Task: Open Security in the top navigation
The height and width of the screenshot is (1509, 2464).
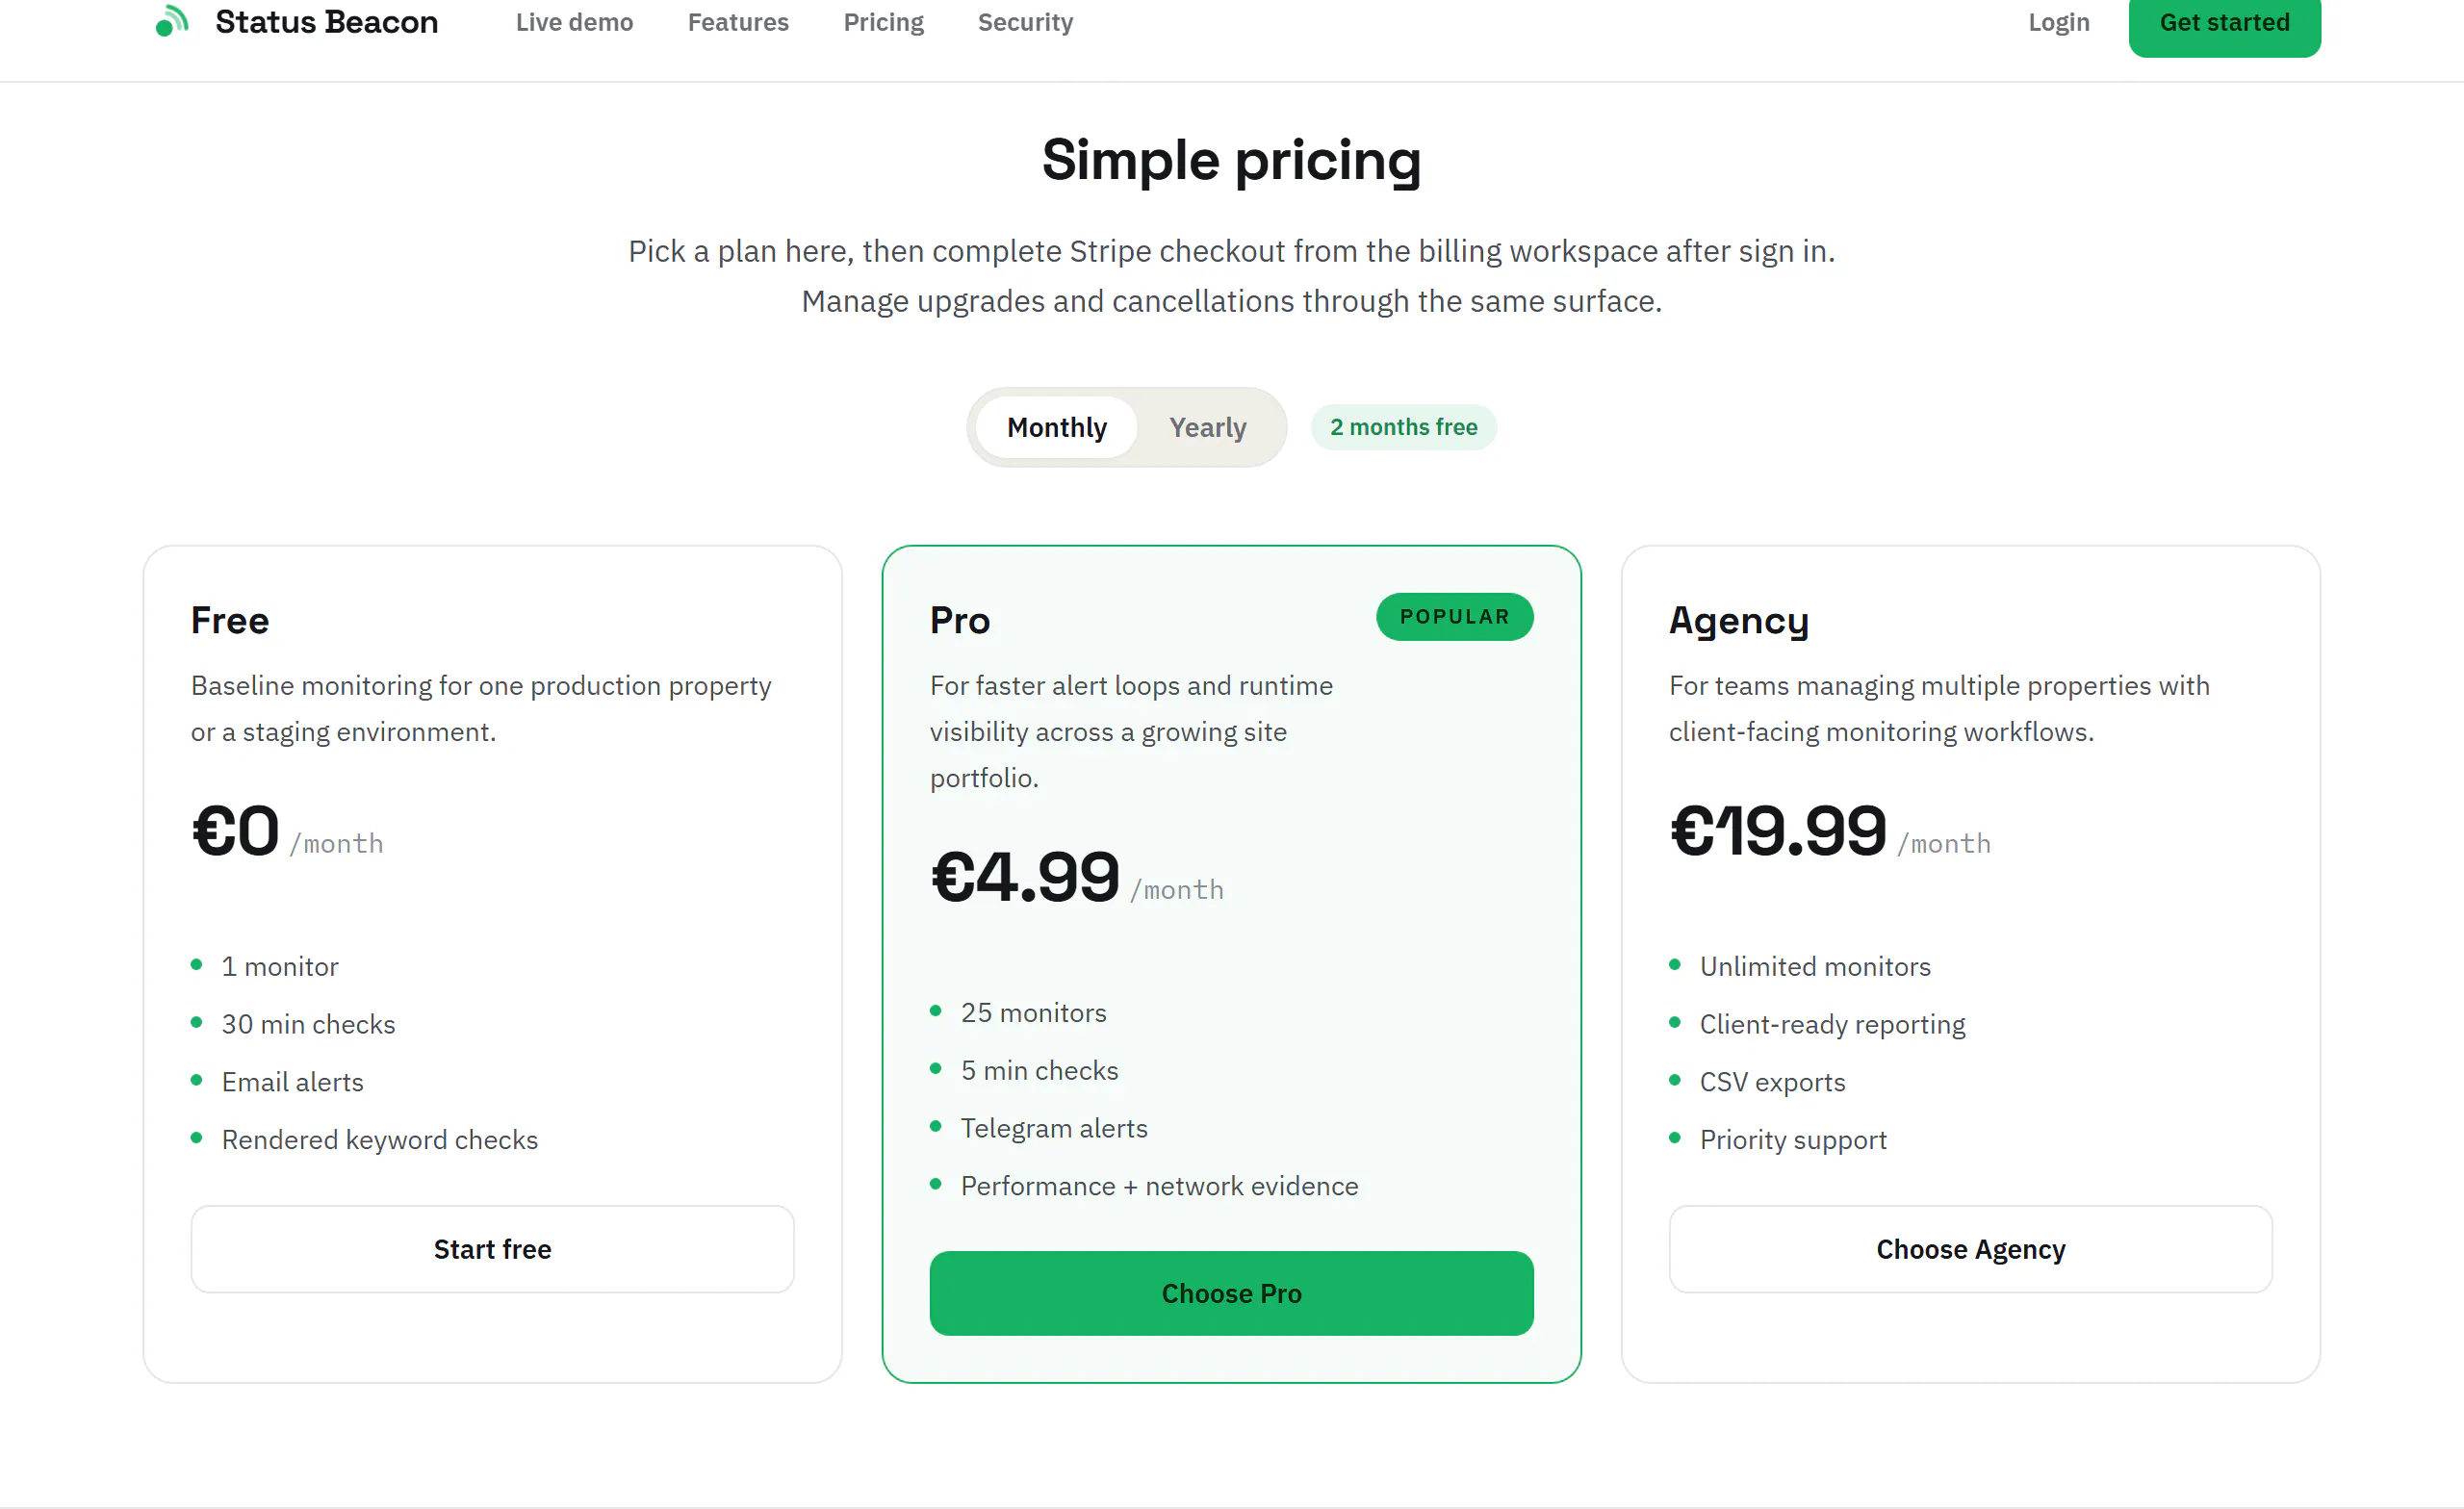Action: [1025, 22]
